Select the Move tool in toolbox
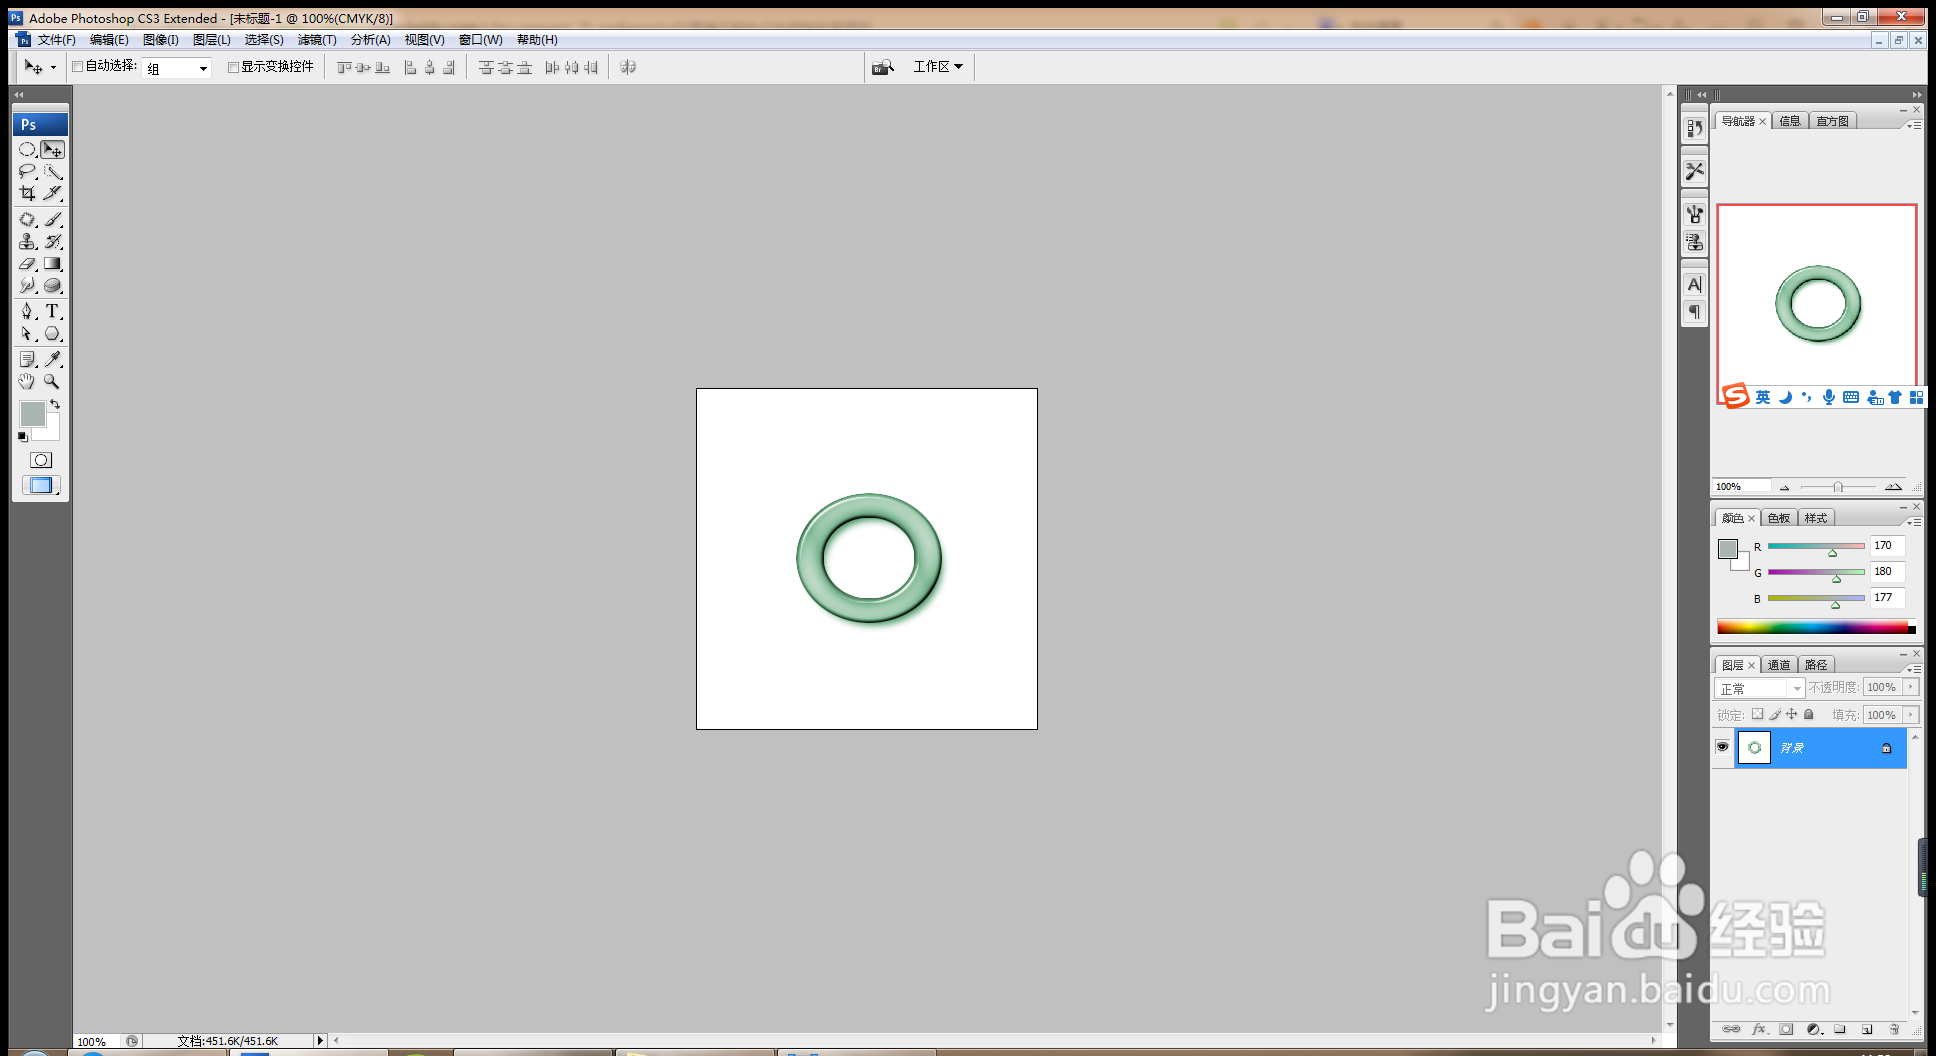 click(53, 149)
